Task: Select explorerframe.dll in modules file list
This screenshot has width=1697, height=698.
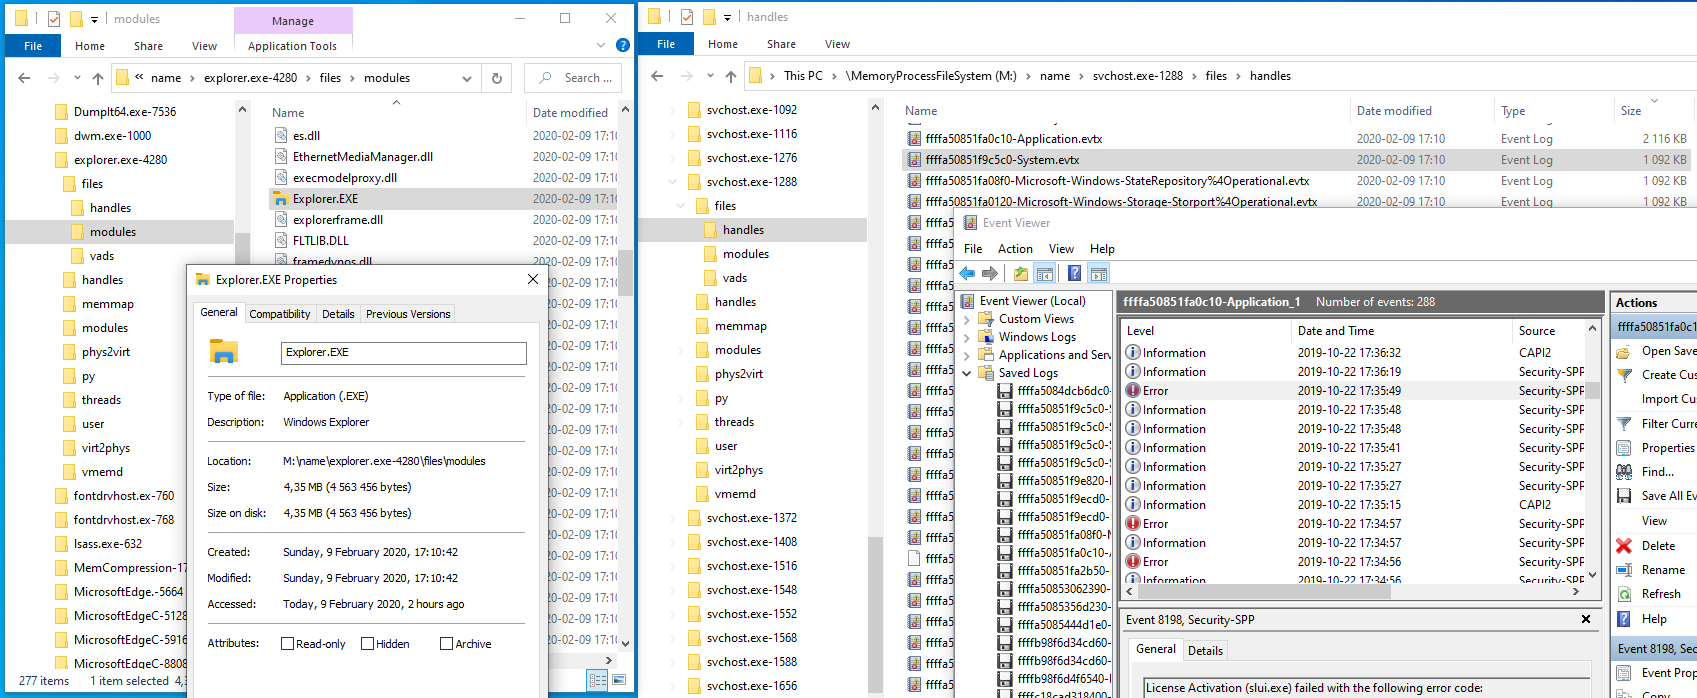Action: tap(338, 220)
